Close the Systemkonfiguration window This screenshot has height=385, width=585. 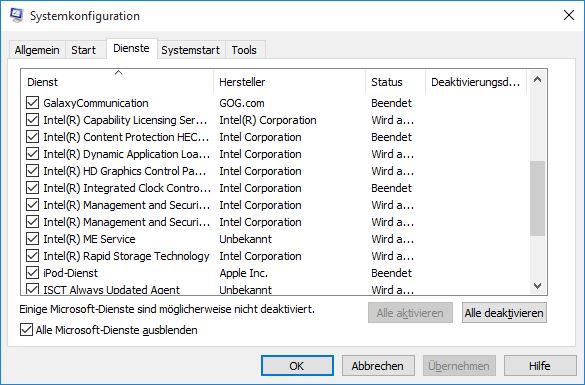pyautogui.click(x=569, y=15)
